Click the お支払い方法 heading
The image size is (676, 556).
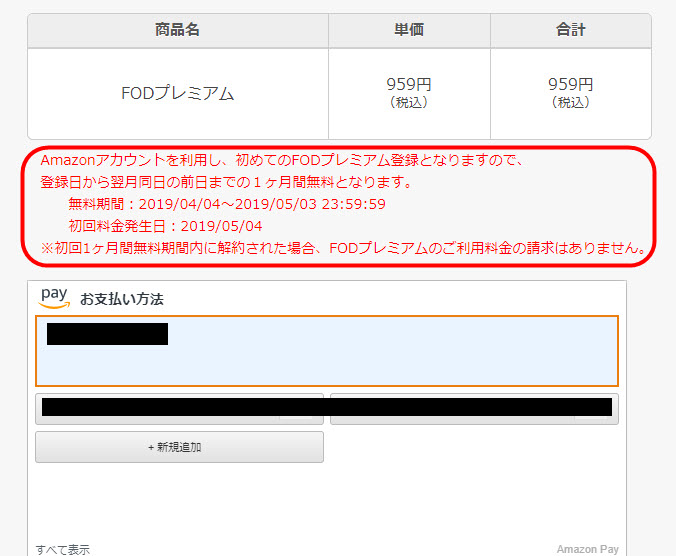pyautogui.click(x=121, y=299)
